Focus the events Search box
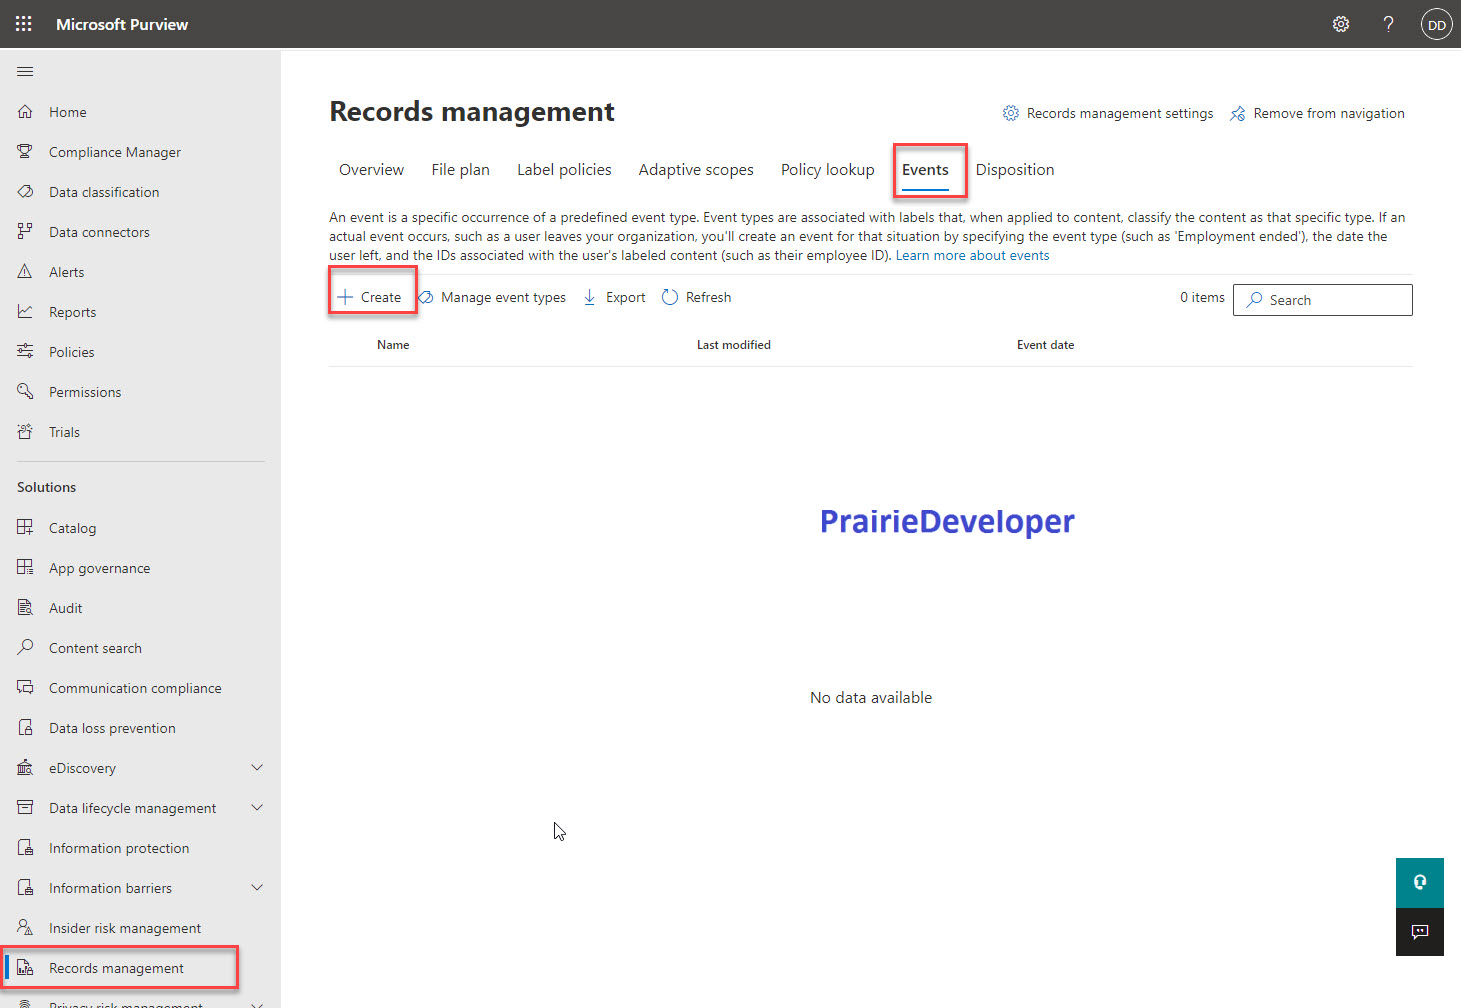The image size is (1461, 1008). (1323, 300)
